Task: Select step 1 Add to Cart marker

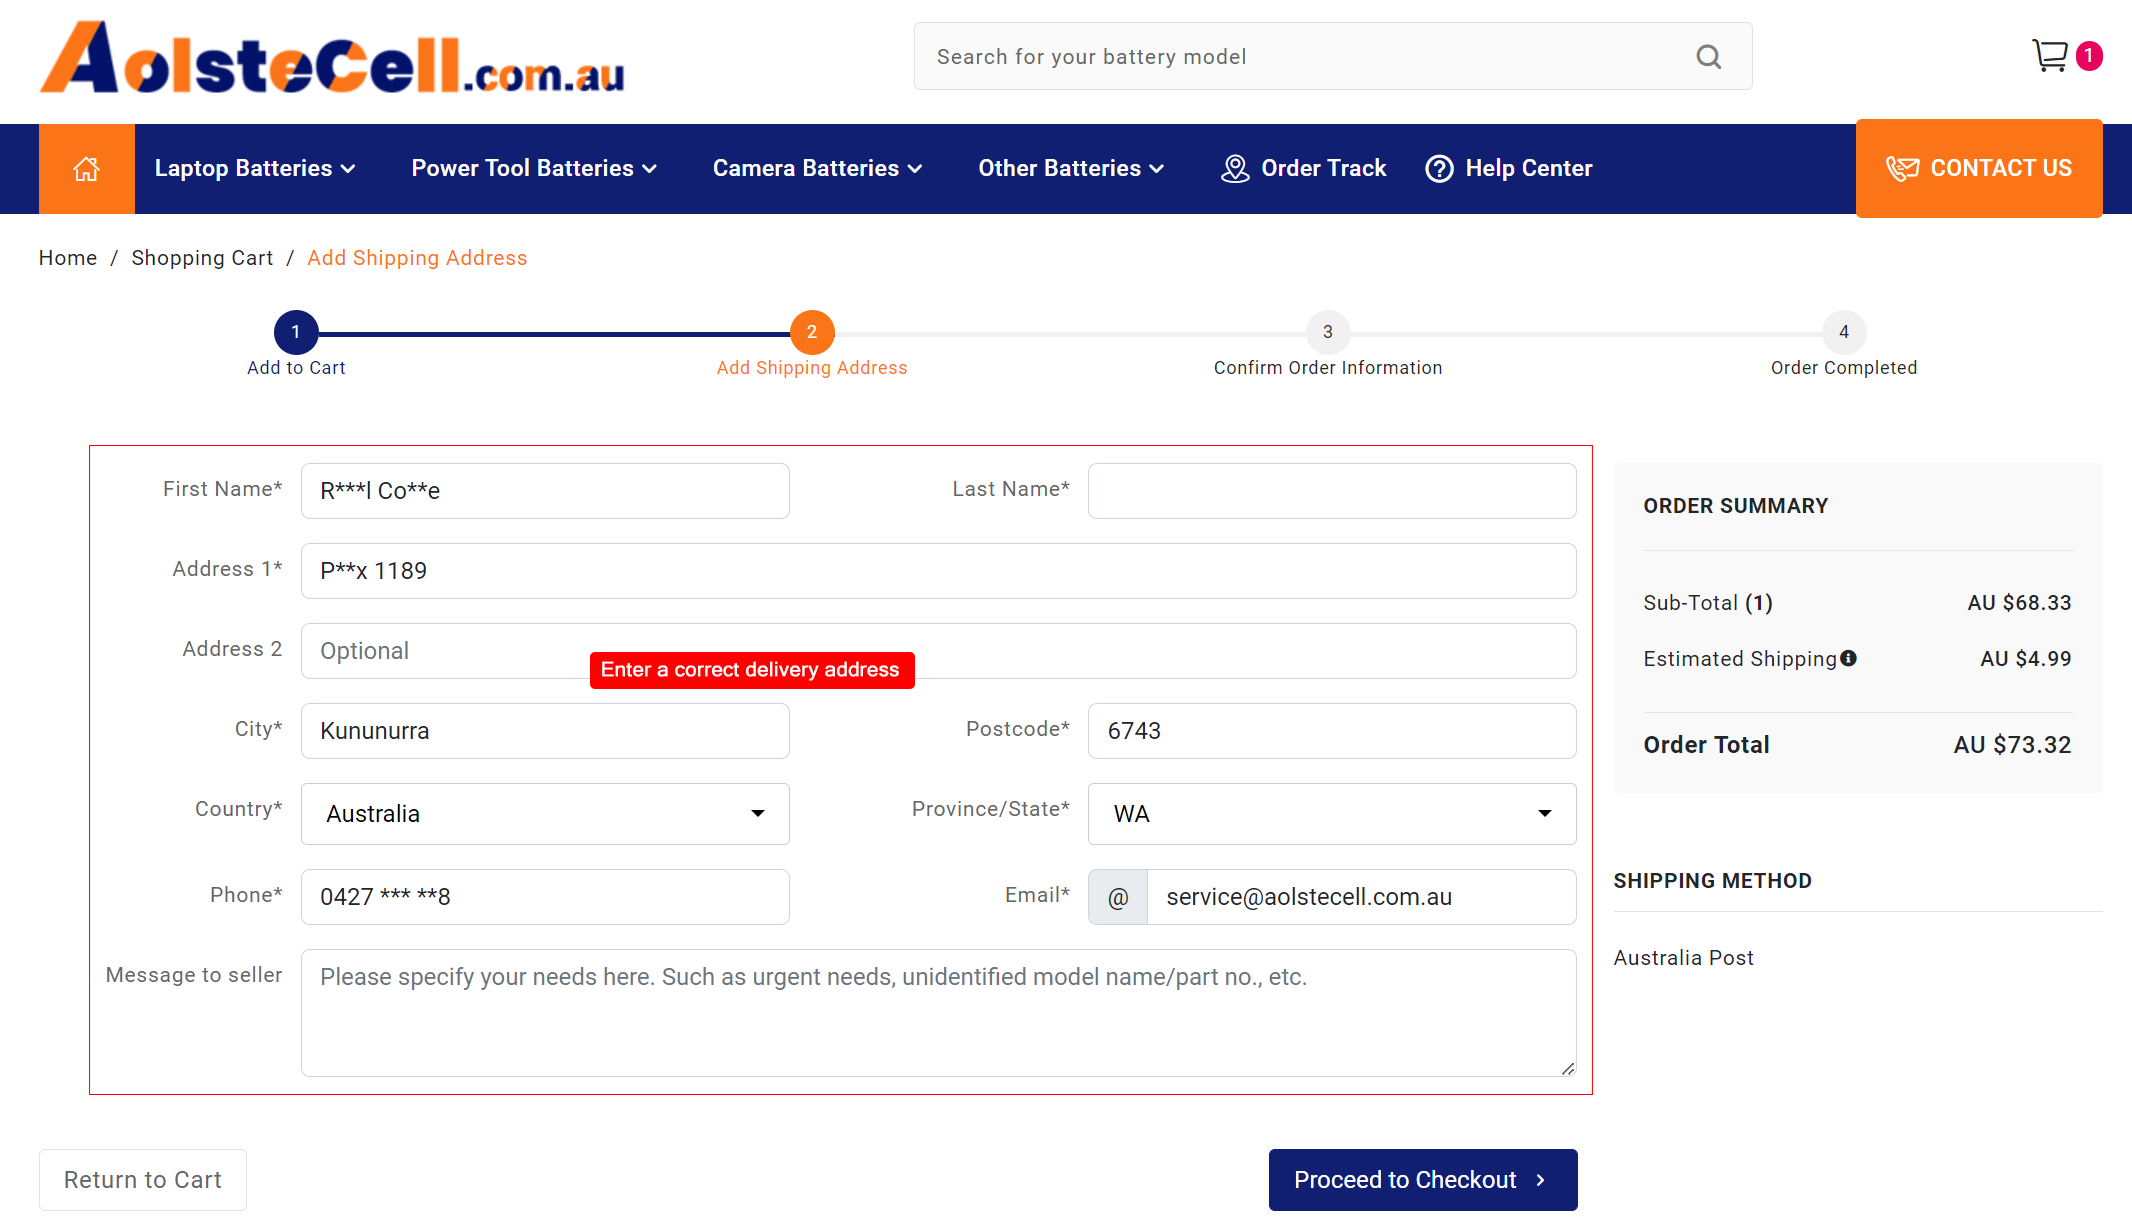Action: 296,332
